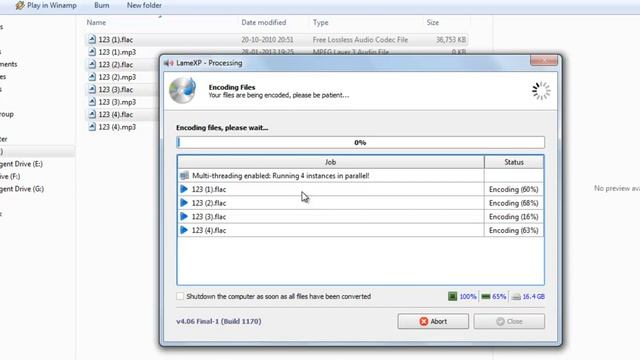The width and height of the screenshot is (640, 360).
Task: Select the 123 (3).flac job row
Action: click(x=360, y=217)
